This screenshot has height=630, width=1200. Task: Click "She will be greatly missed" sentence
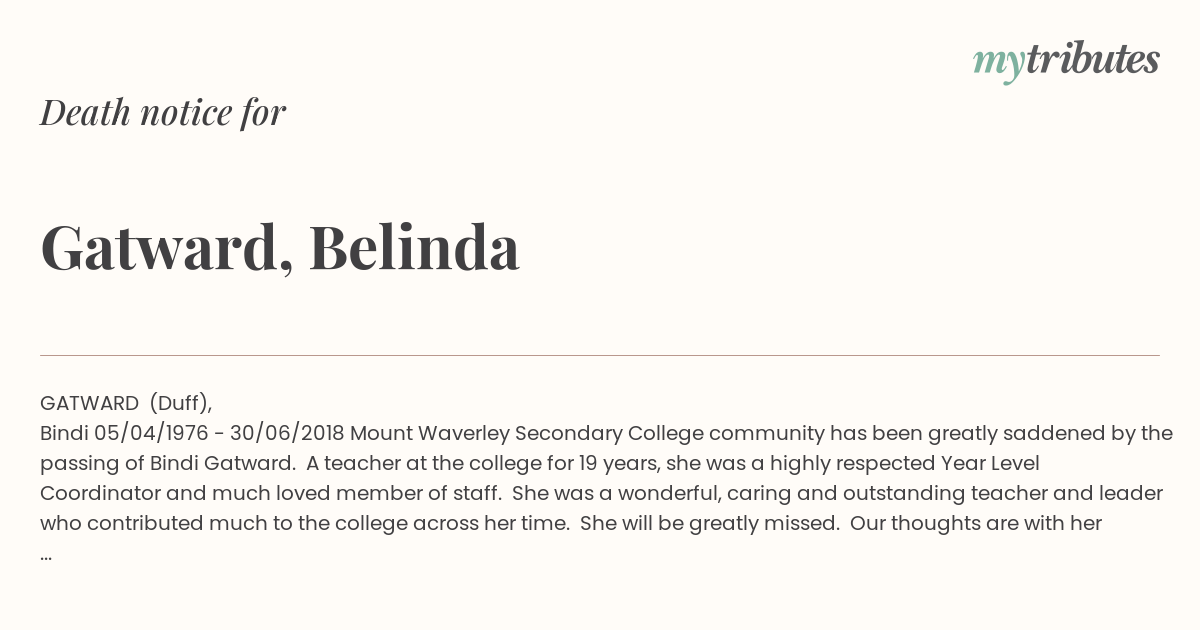coord(709,523)
